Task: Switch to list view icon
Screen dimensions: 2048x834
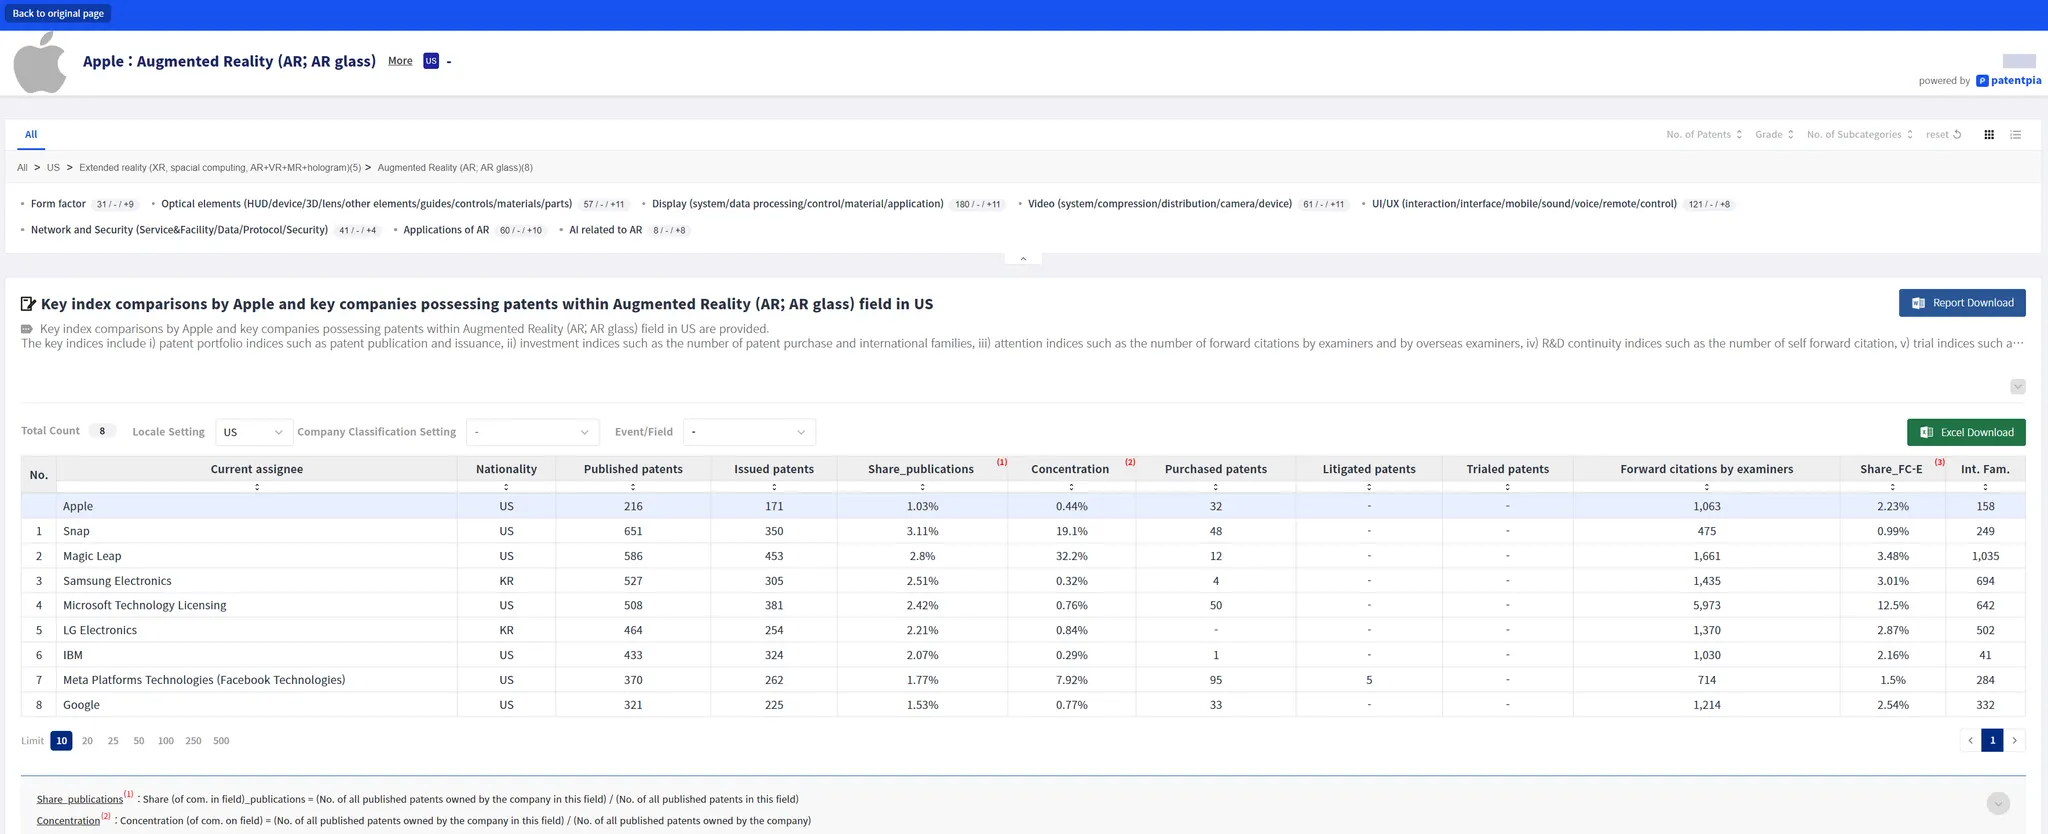Action: [2016, 135]
